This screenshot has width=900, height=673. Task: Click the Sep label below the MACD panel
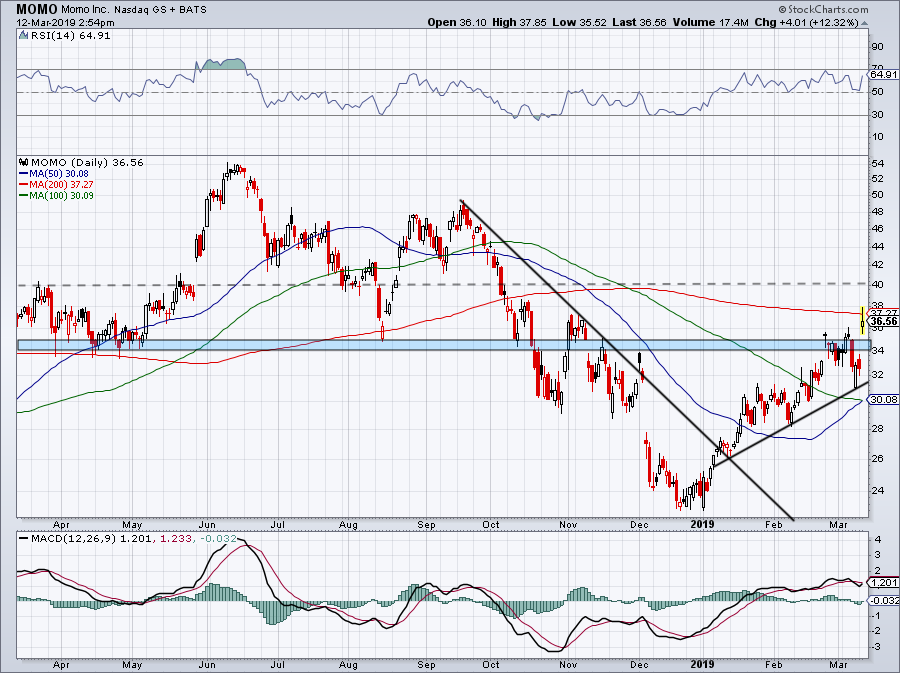426,665
